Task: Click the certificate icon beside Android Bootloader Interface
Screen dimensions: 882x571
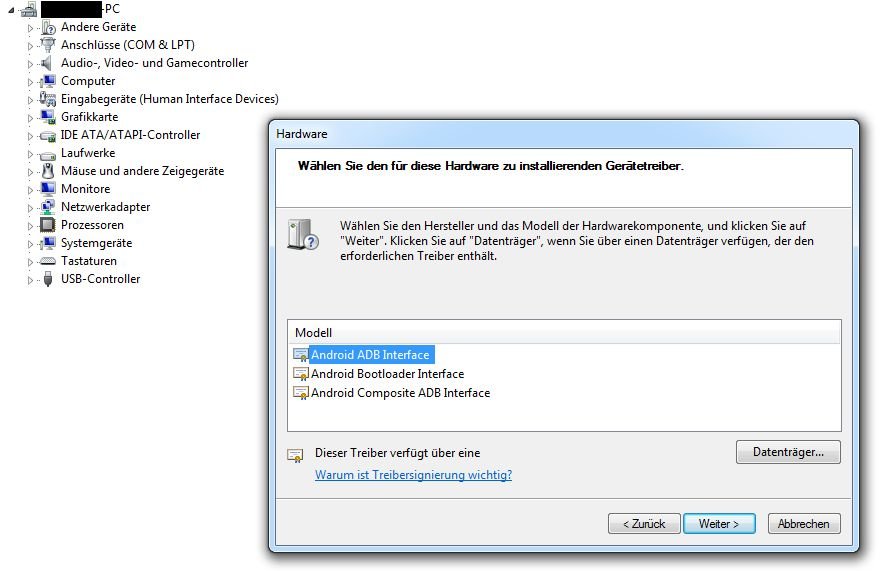Action: 301,374
